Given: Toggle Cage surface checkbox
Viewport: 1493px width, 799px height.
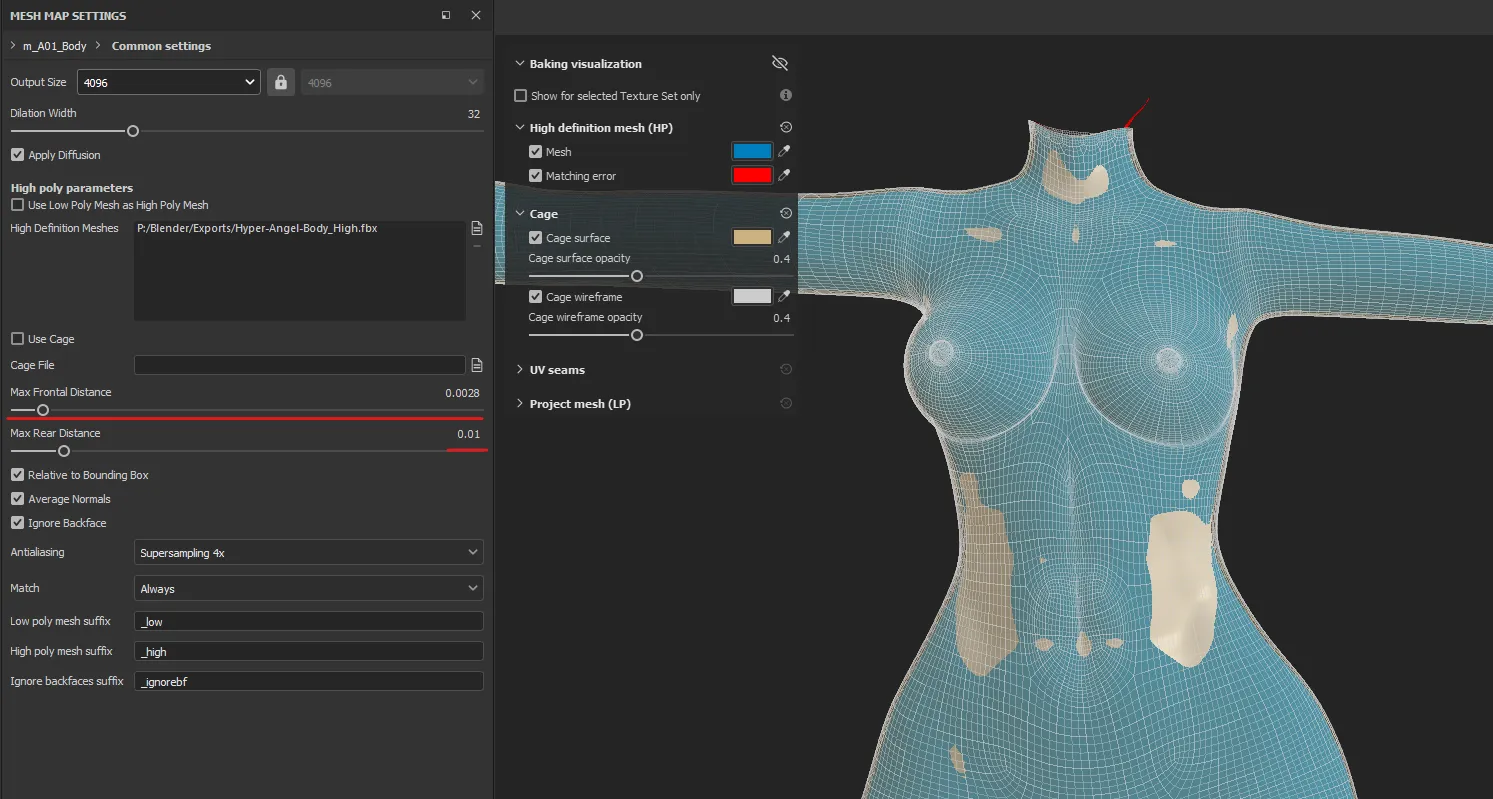Looking at the screenshot, I should pos(536,238).
